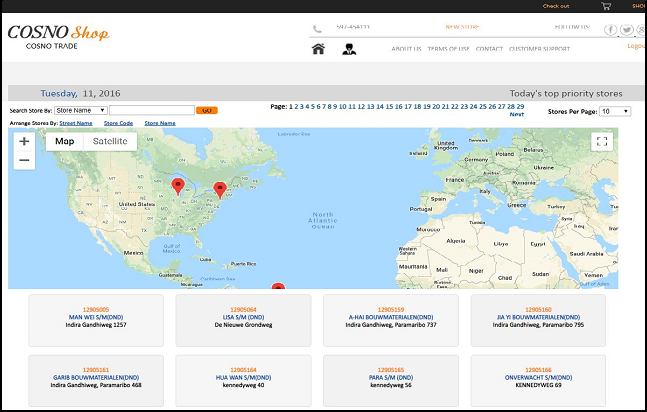Click the store search text field
The width and height of the screenshot is (647, 412).
pyautogui.click(x=151, y=110)
